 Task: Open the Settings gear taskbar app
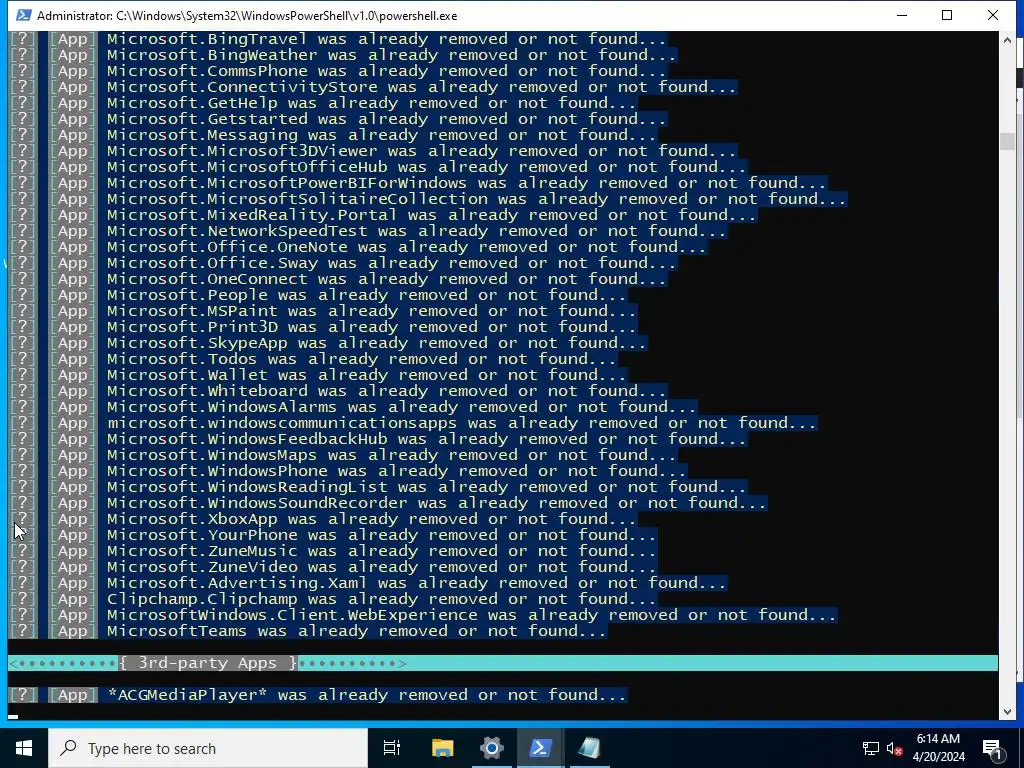[x=492, y=748]
